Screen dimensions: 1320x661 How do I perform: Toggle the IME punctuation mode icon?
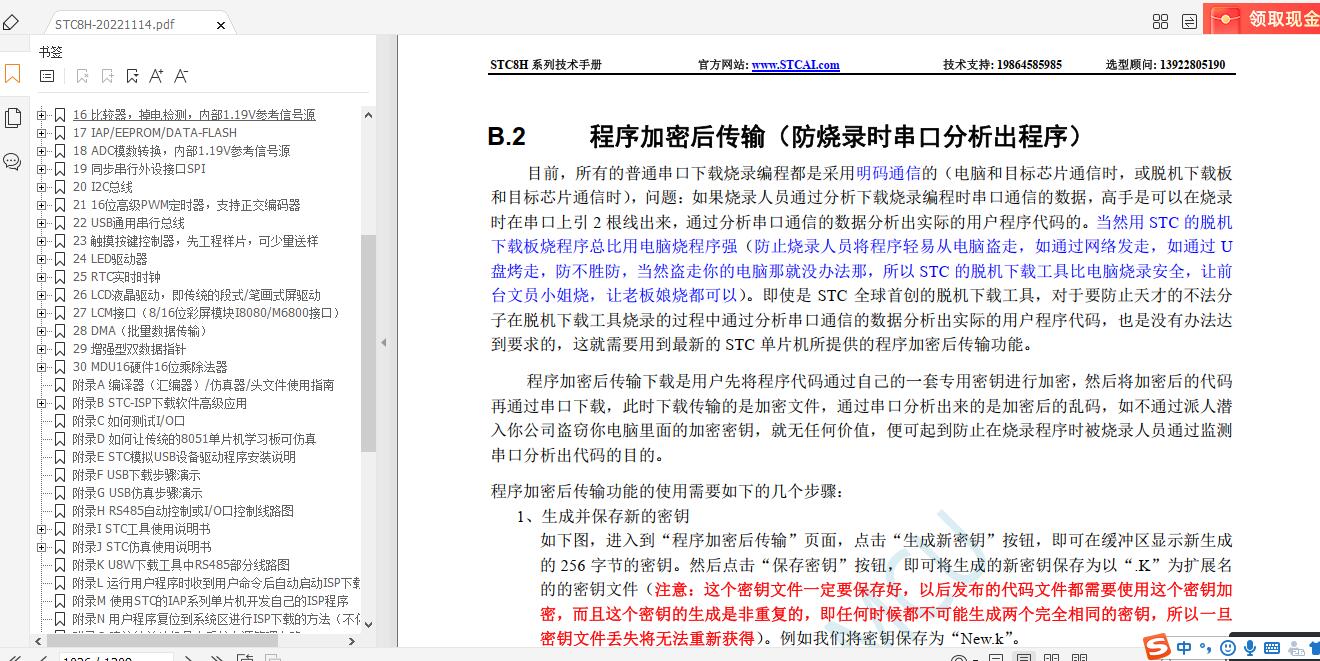click(1206, 648)
